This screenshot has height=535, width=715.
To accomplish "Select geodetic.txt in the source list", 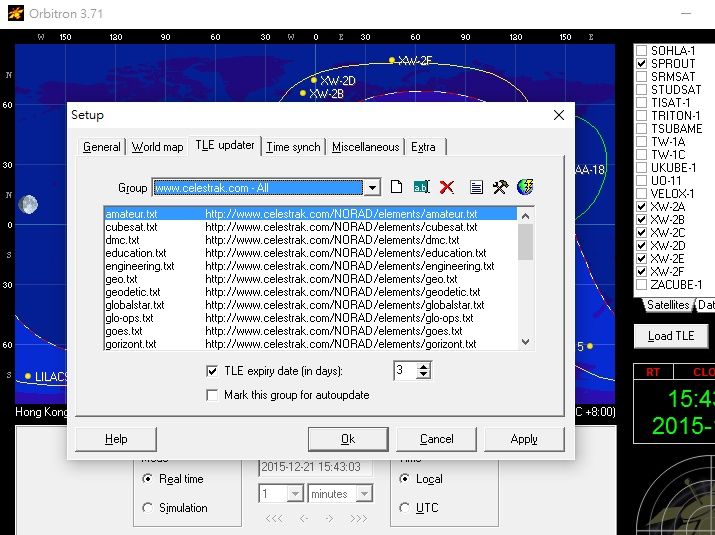I will click(131, 292).
